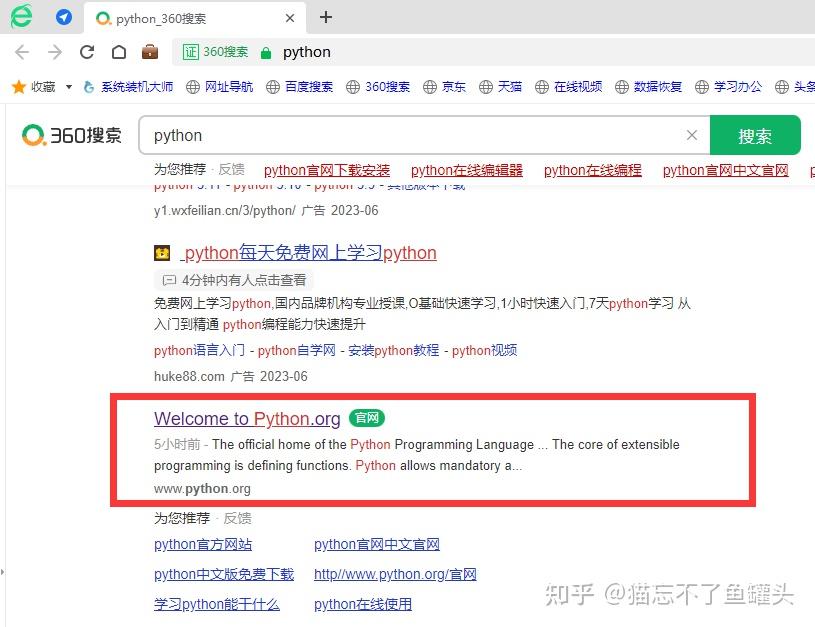Open lower related python官网中文官网
This screenshot has width=815, height=627.
377,544
